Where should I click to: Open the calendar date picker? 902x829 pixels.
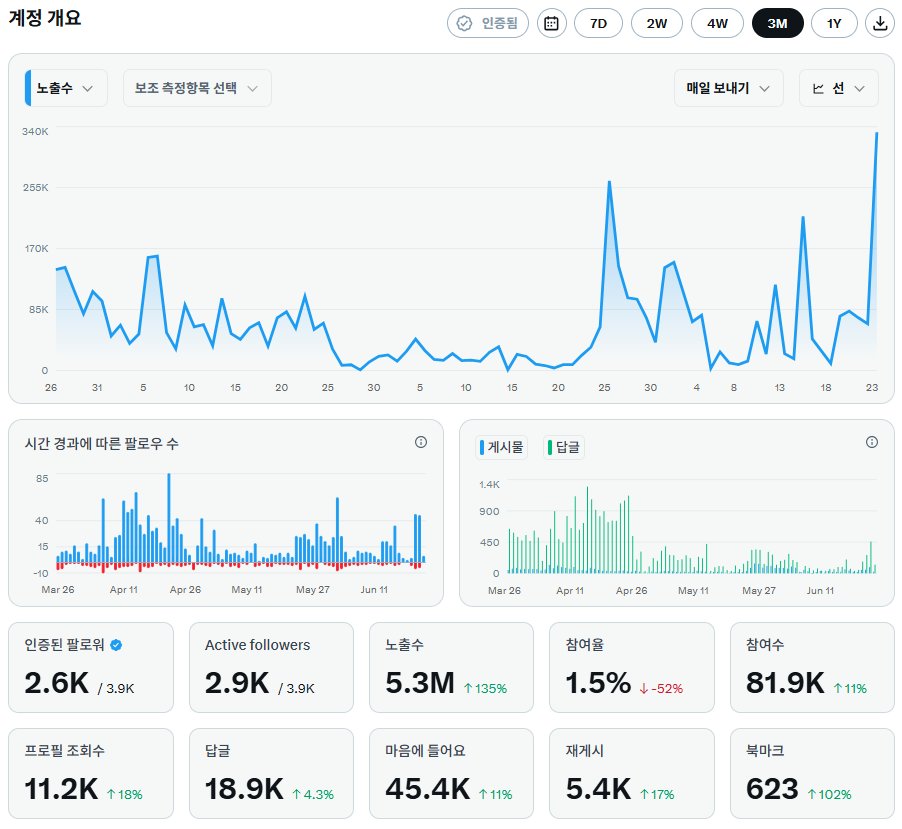pos(551,24)
